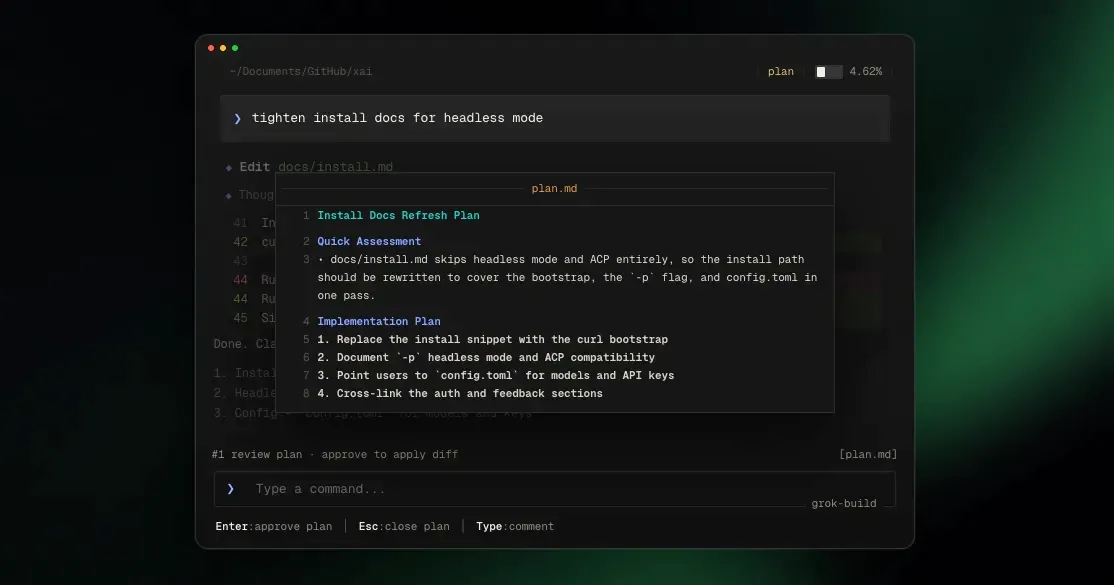Click line number 45 in the diff

click(x=240, y=318)
